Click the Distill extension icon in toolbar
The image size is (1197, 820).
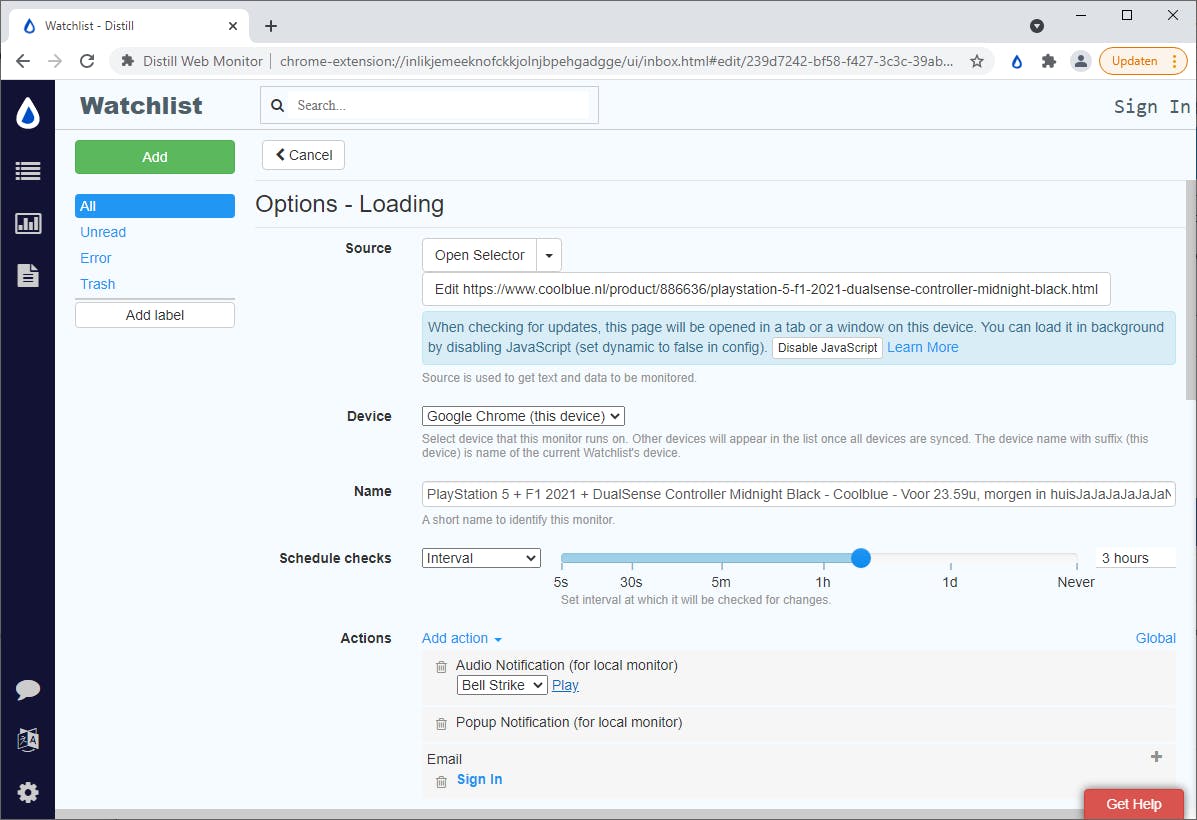point(1017,62)
